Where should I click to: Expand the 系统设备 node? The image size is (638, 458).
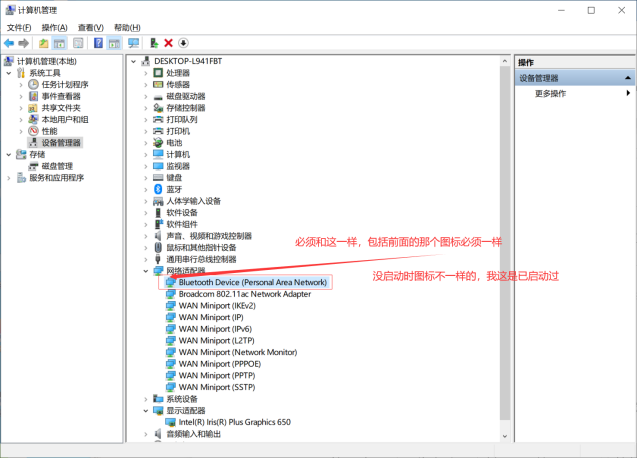(146, 399)
